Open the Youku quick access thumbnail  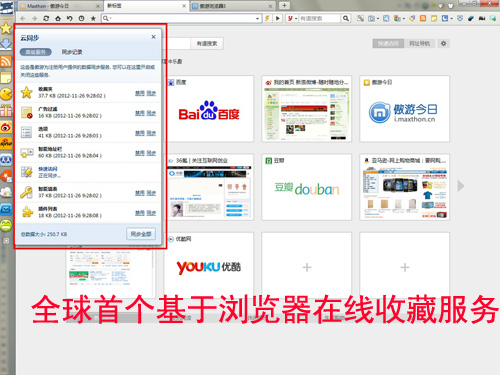209,266
